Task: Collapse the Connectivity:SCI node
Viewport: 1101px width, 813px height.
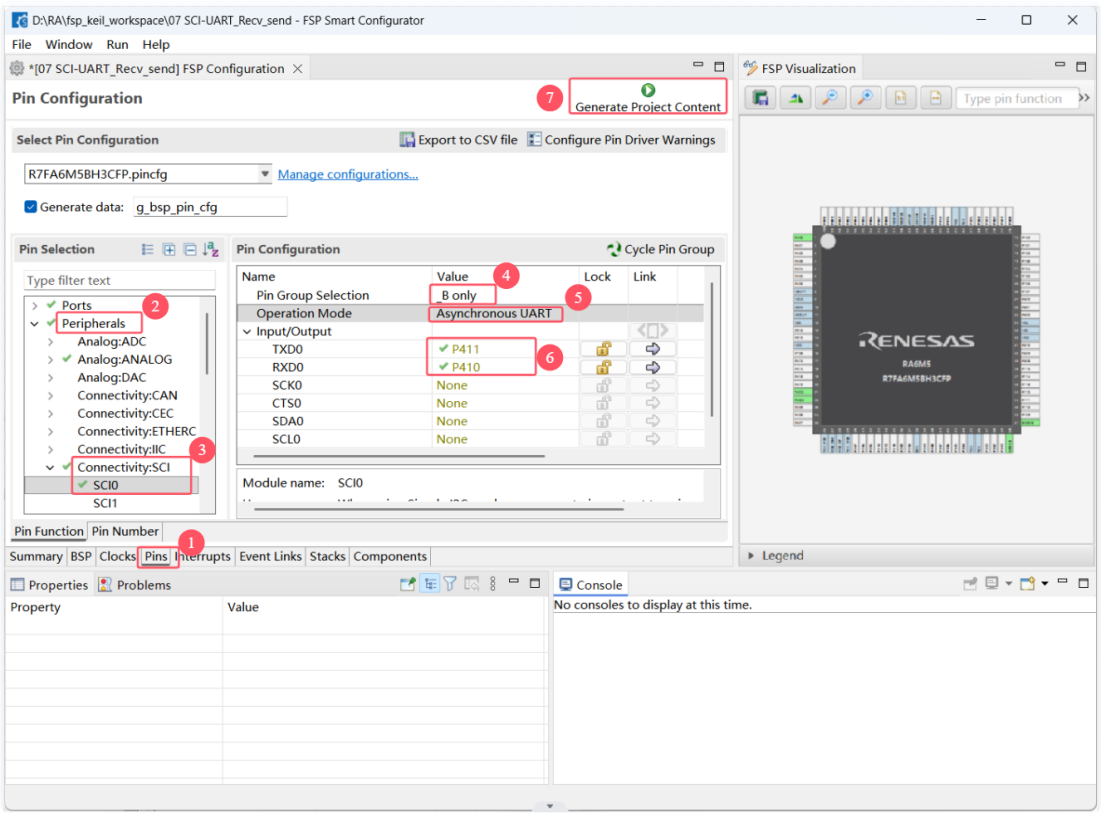Action: (x=51, y=468)
